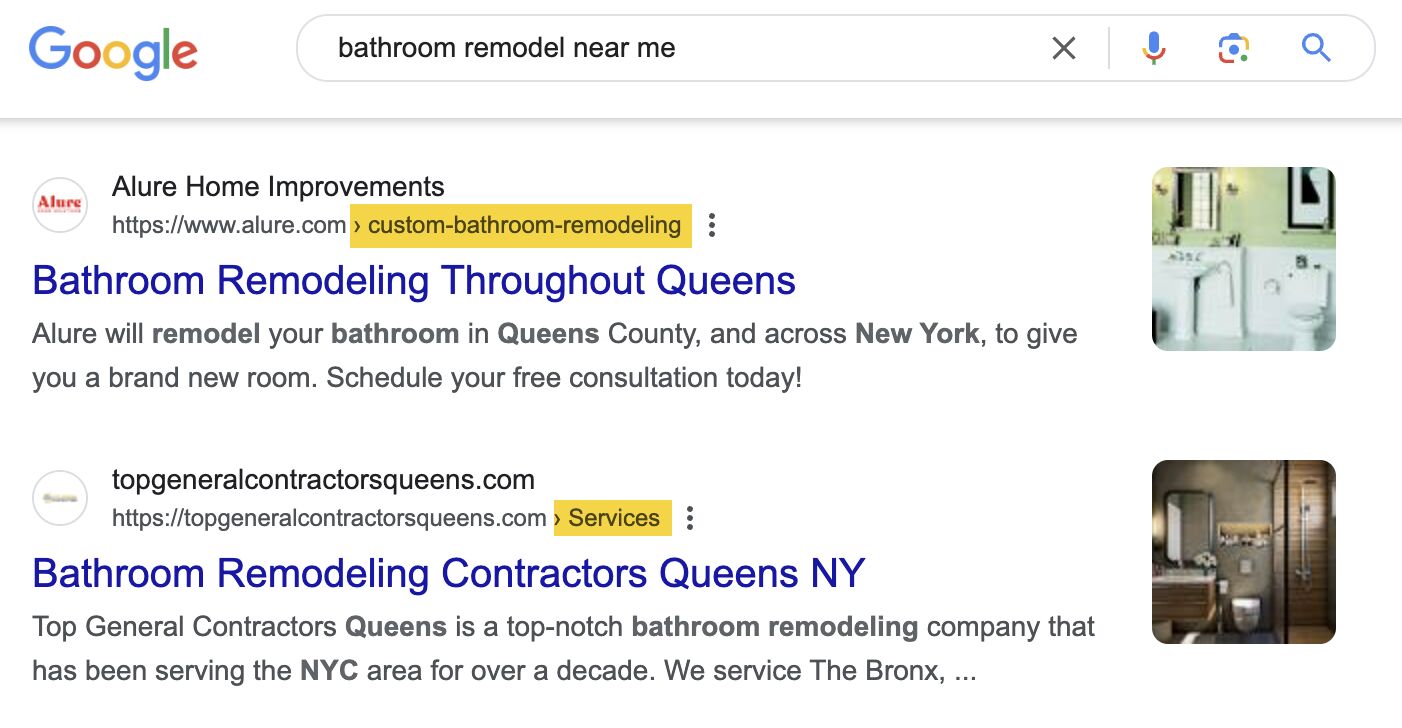1402x728 pixels.
Task: Click the Alure bathroom result thumbnail
Action: 1243,258
